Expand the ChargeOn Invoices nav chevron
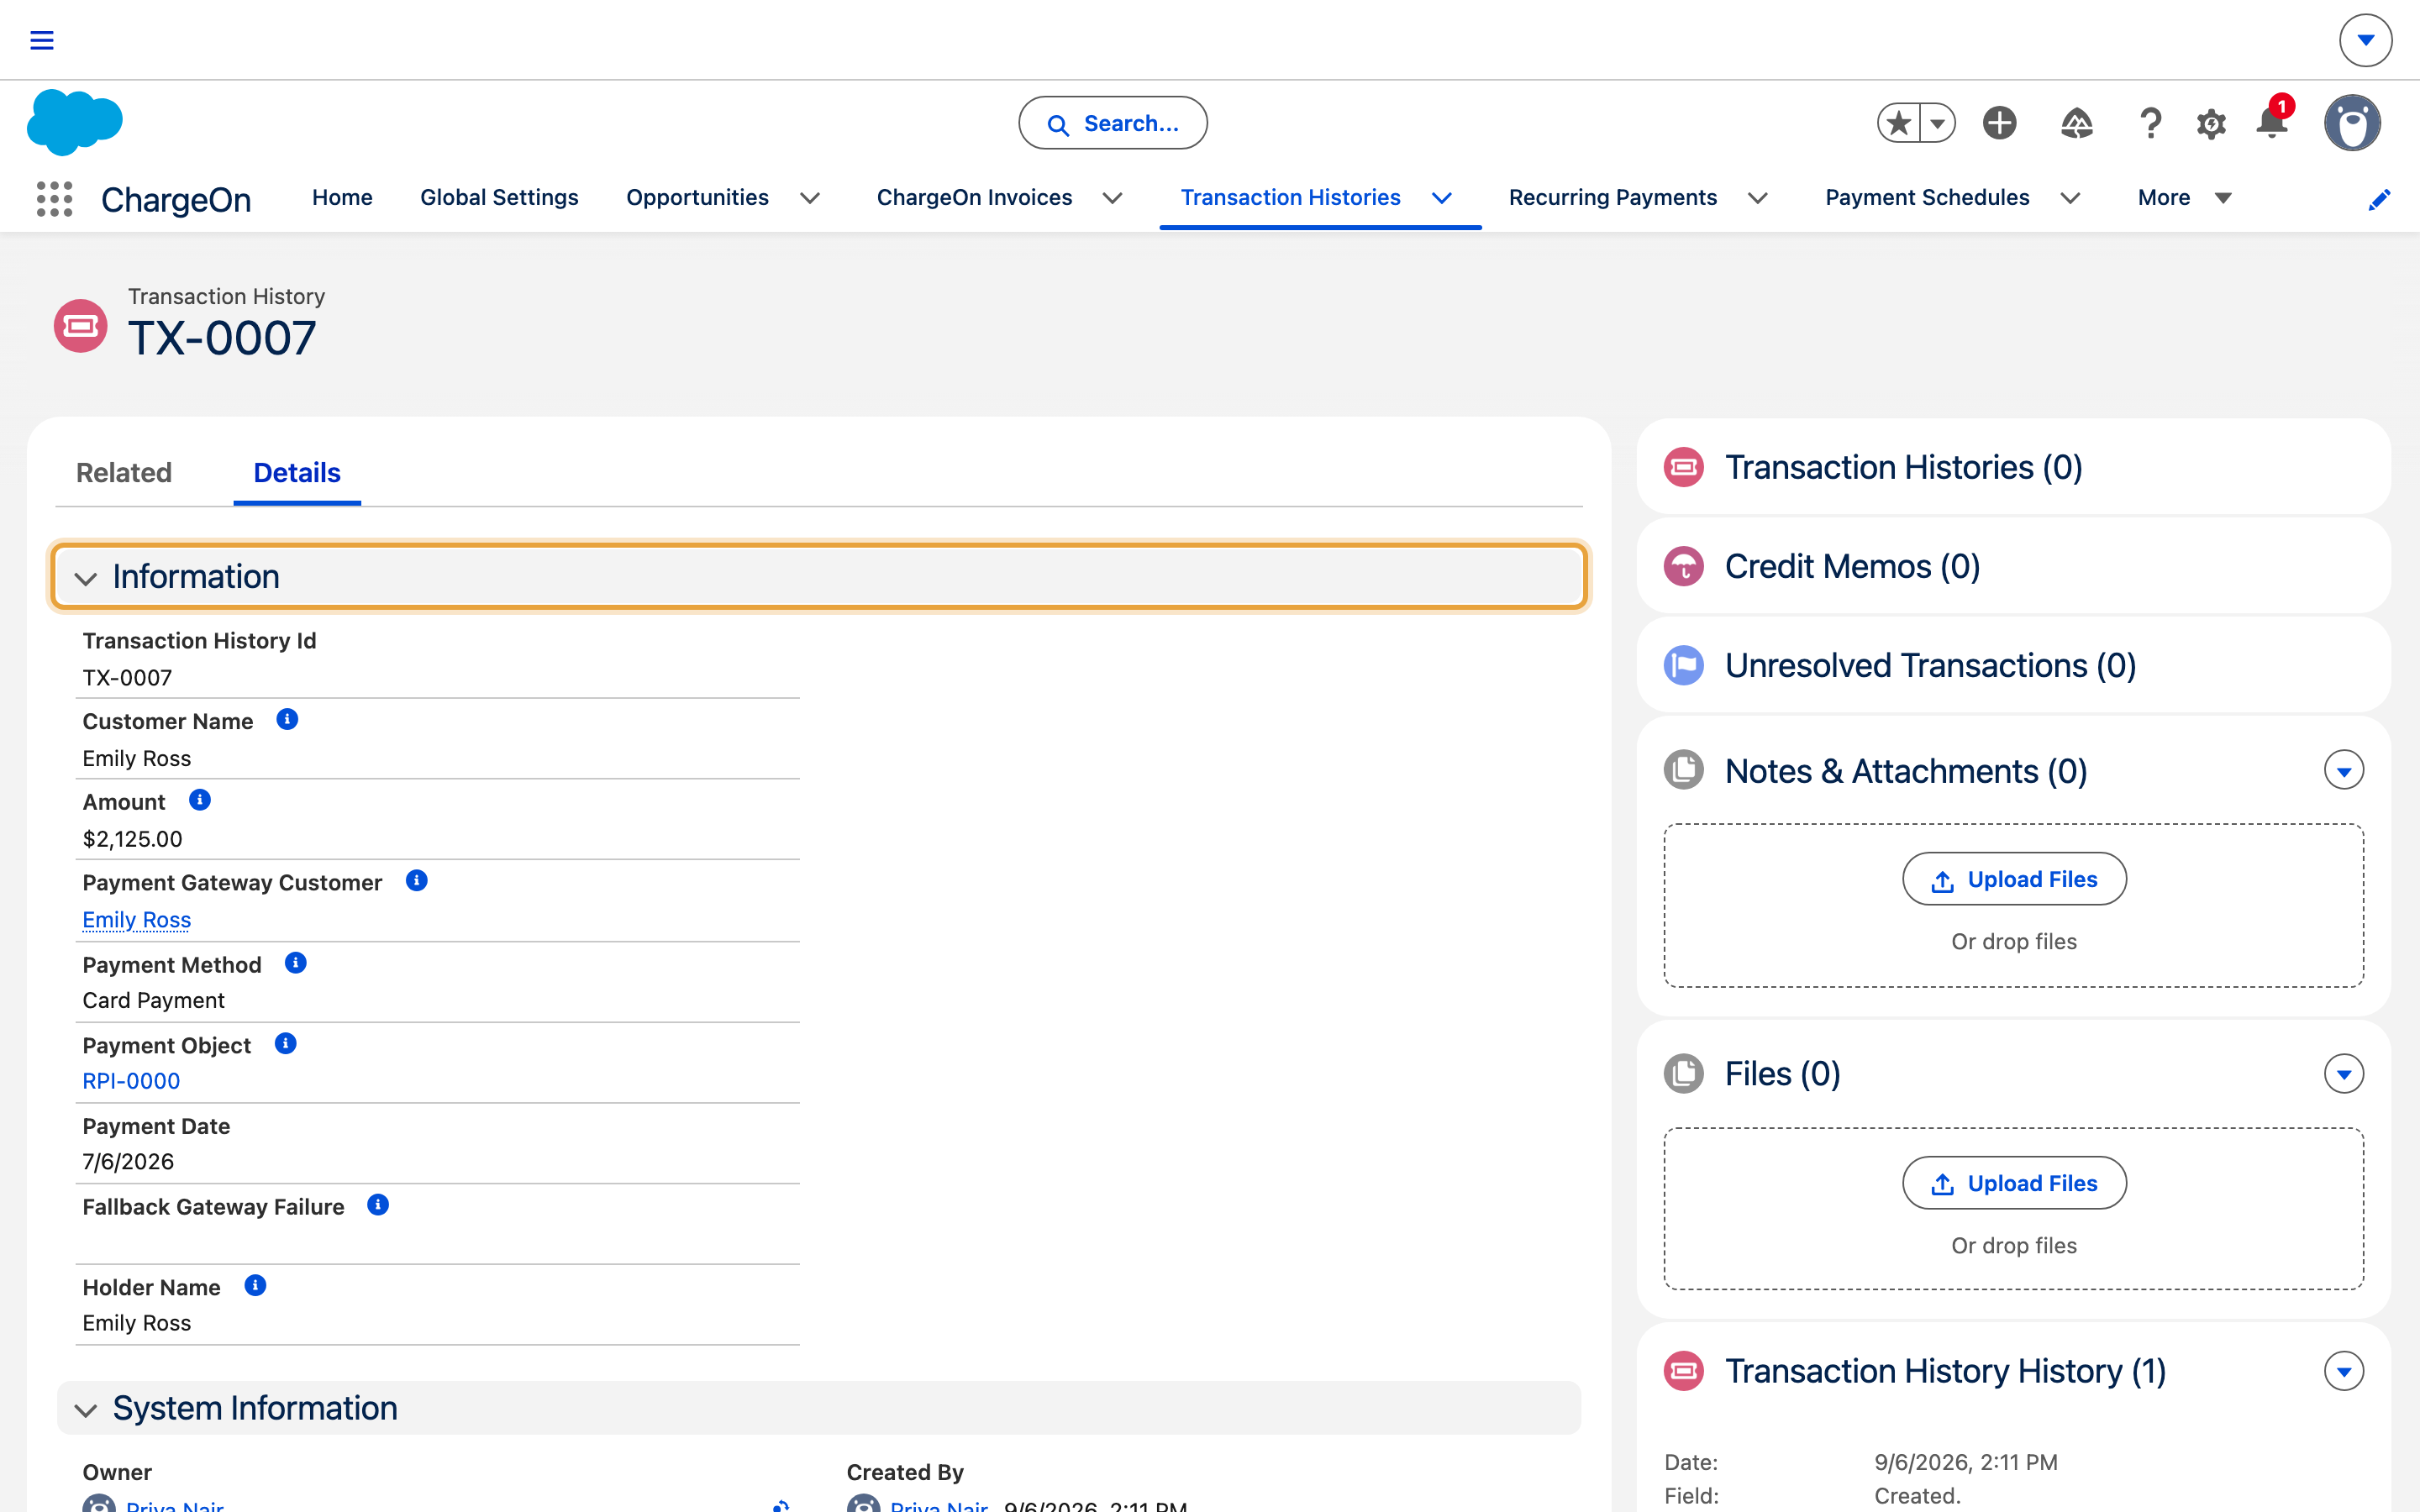2420x1512 pixels. [1112, 199]
